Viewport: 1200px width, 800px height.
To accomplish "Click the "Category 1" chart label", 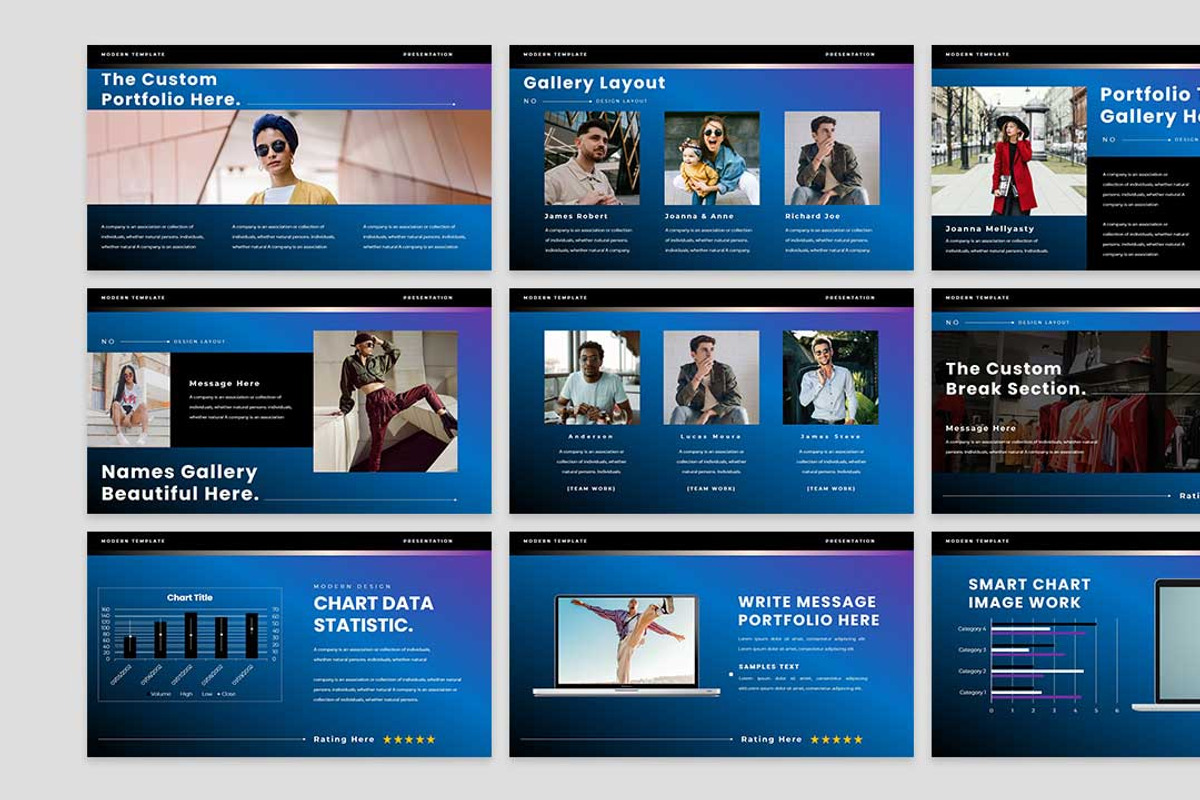I will 972,692.
